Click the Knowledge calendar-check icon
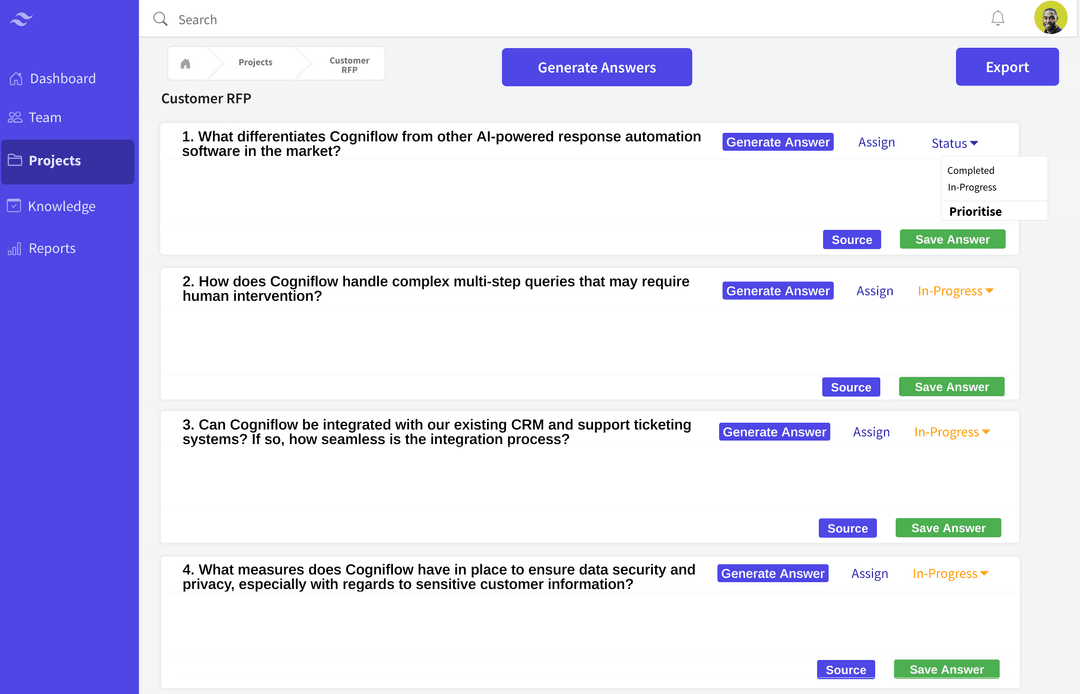This screenshot has width=1080, height=694. tap(14, 205)
